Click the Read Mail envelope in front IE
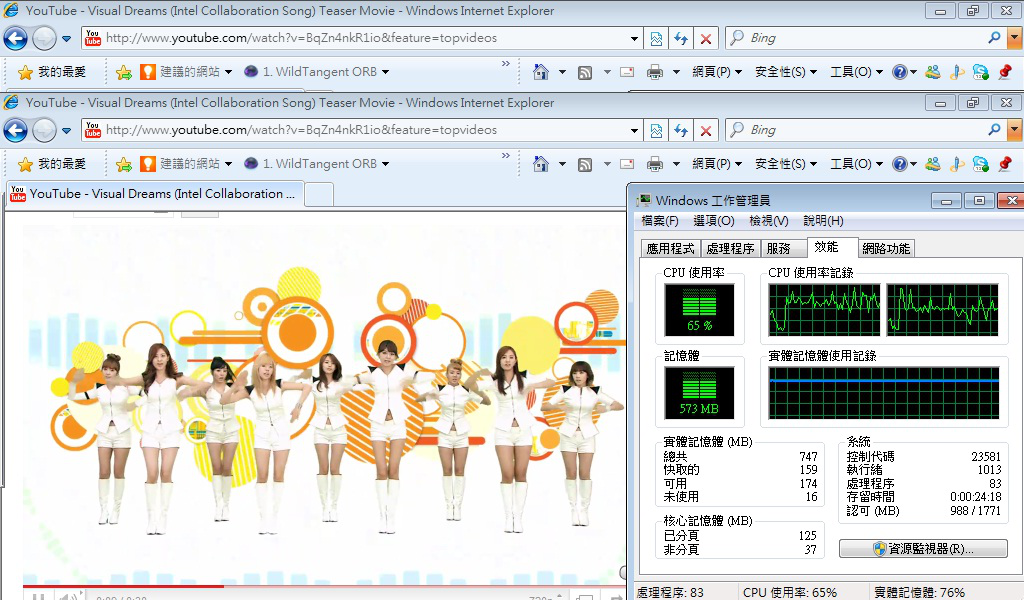This screenshot has height=600, width=1024. 627,164
